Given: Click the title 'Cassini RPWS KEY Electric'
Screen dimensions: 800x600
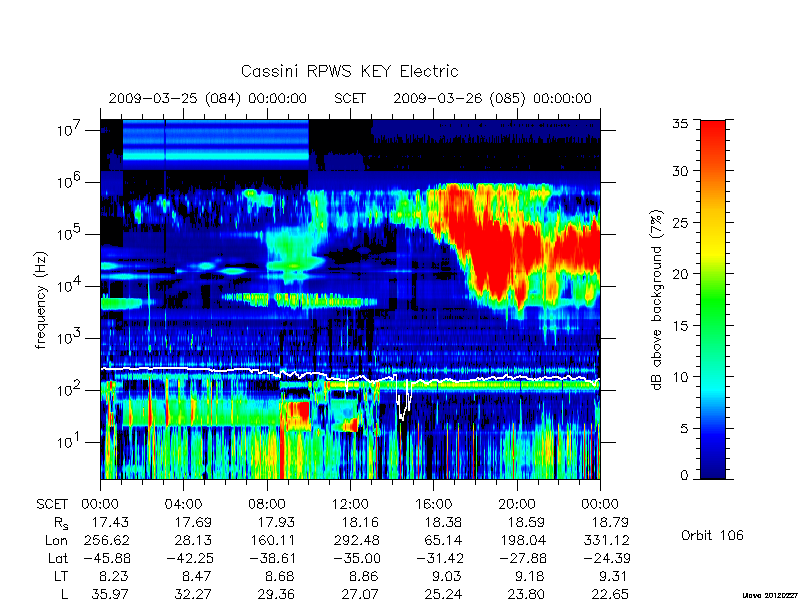Looking at the screenshot, I should (x=349, y=71).
